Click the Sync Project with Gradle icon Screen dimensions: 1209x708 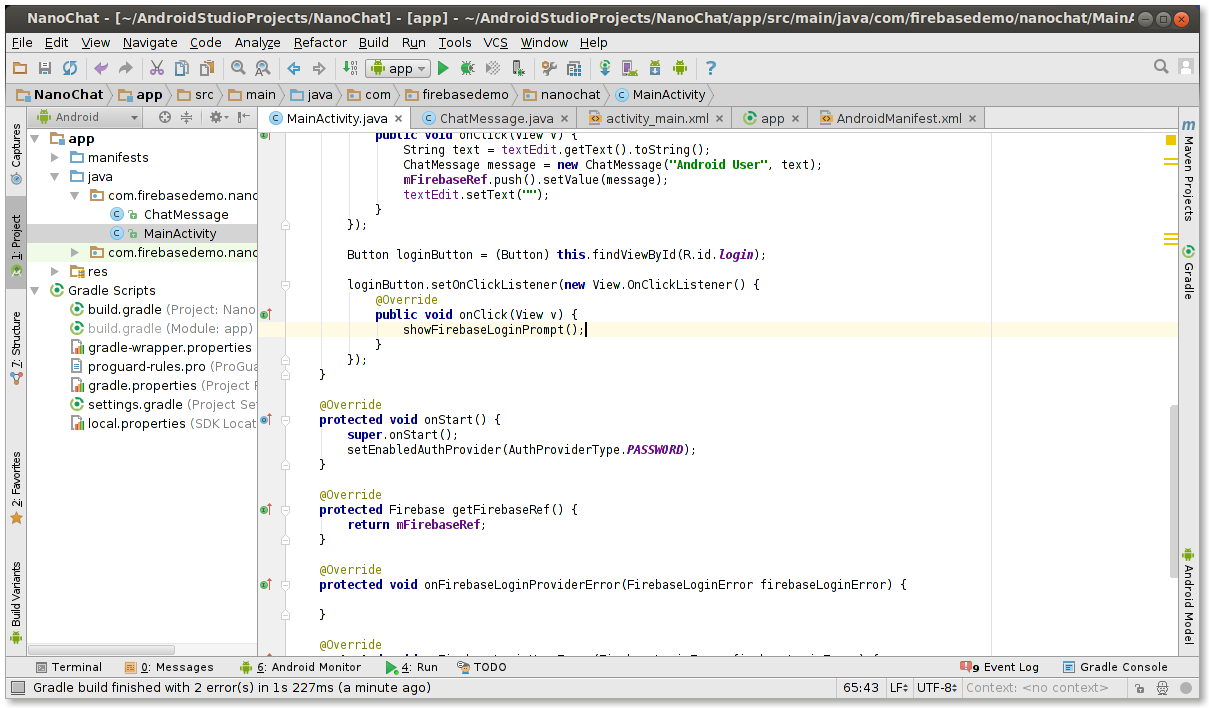[x=605, y=68]
